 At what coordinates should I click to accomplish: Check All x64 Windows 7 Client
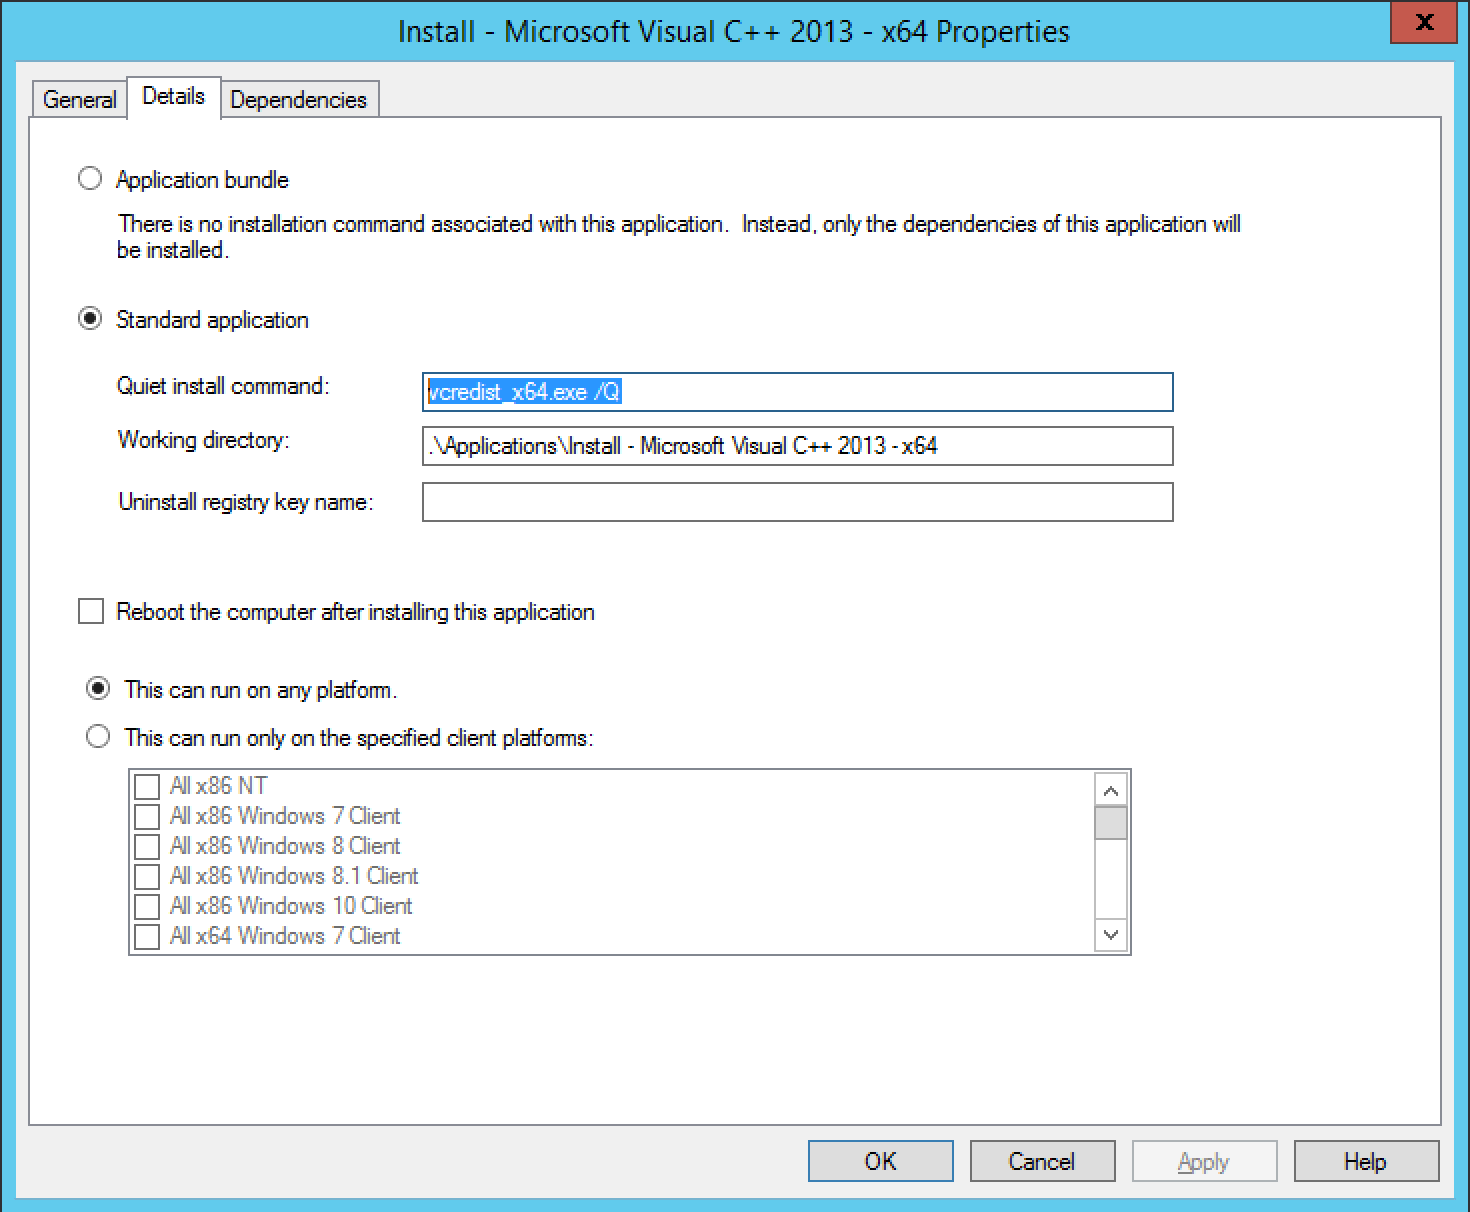(x=147, y=937)
